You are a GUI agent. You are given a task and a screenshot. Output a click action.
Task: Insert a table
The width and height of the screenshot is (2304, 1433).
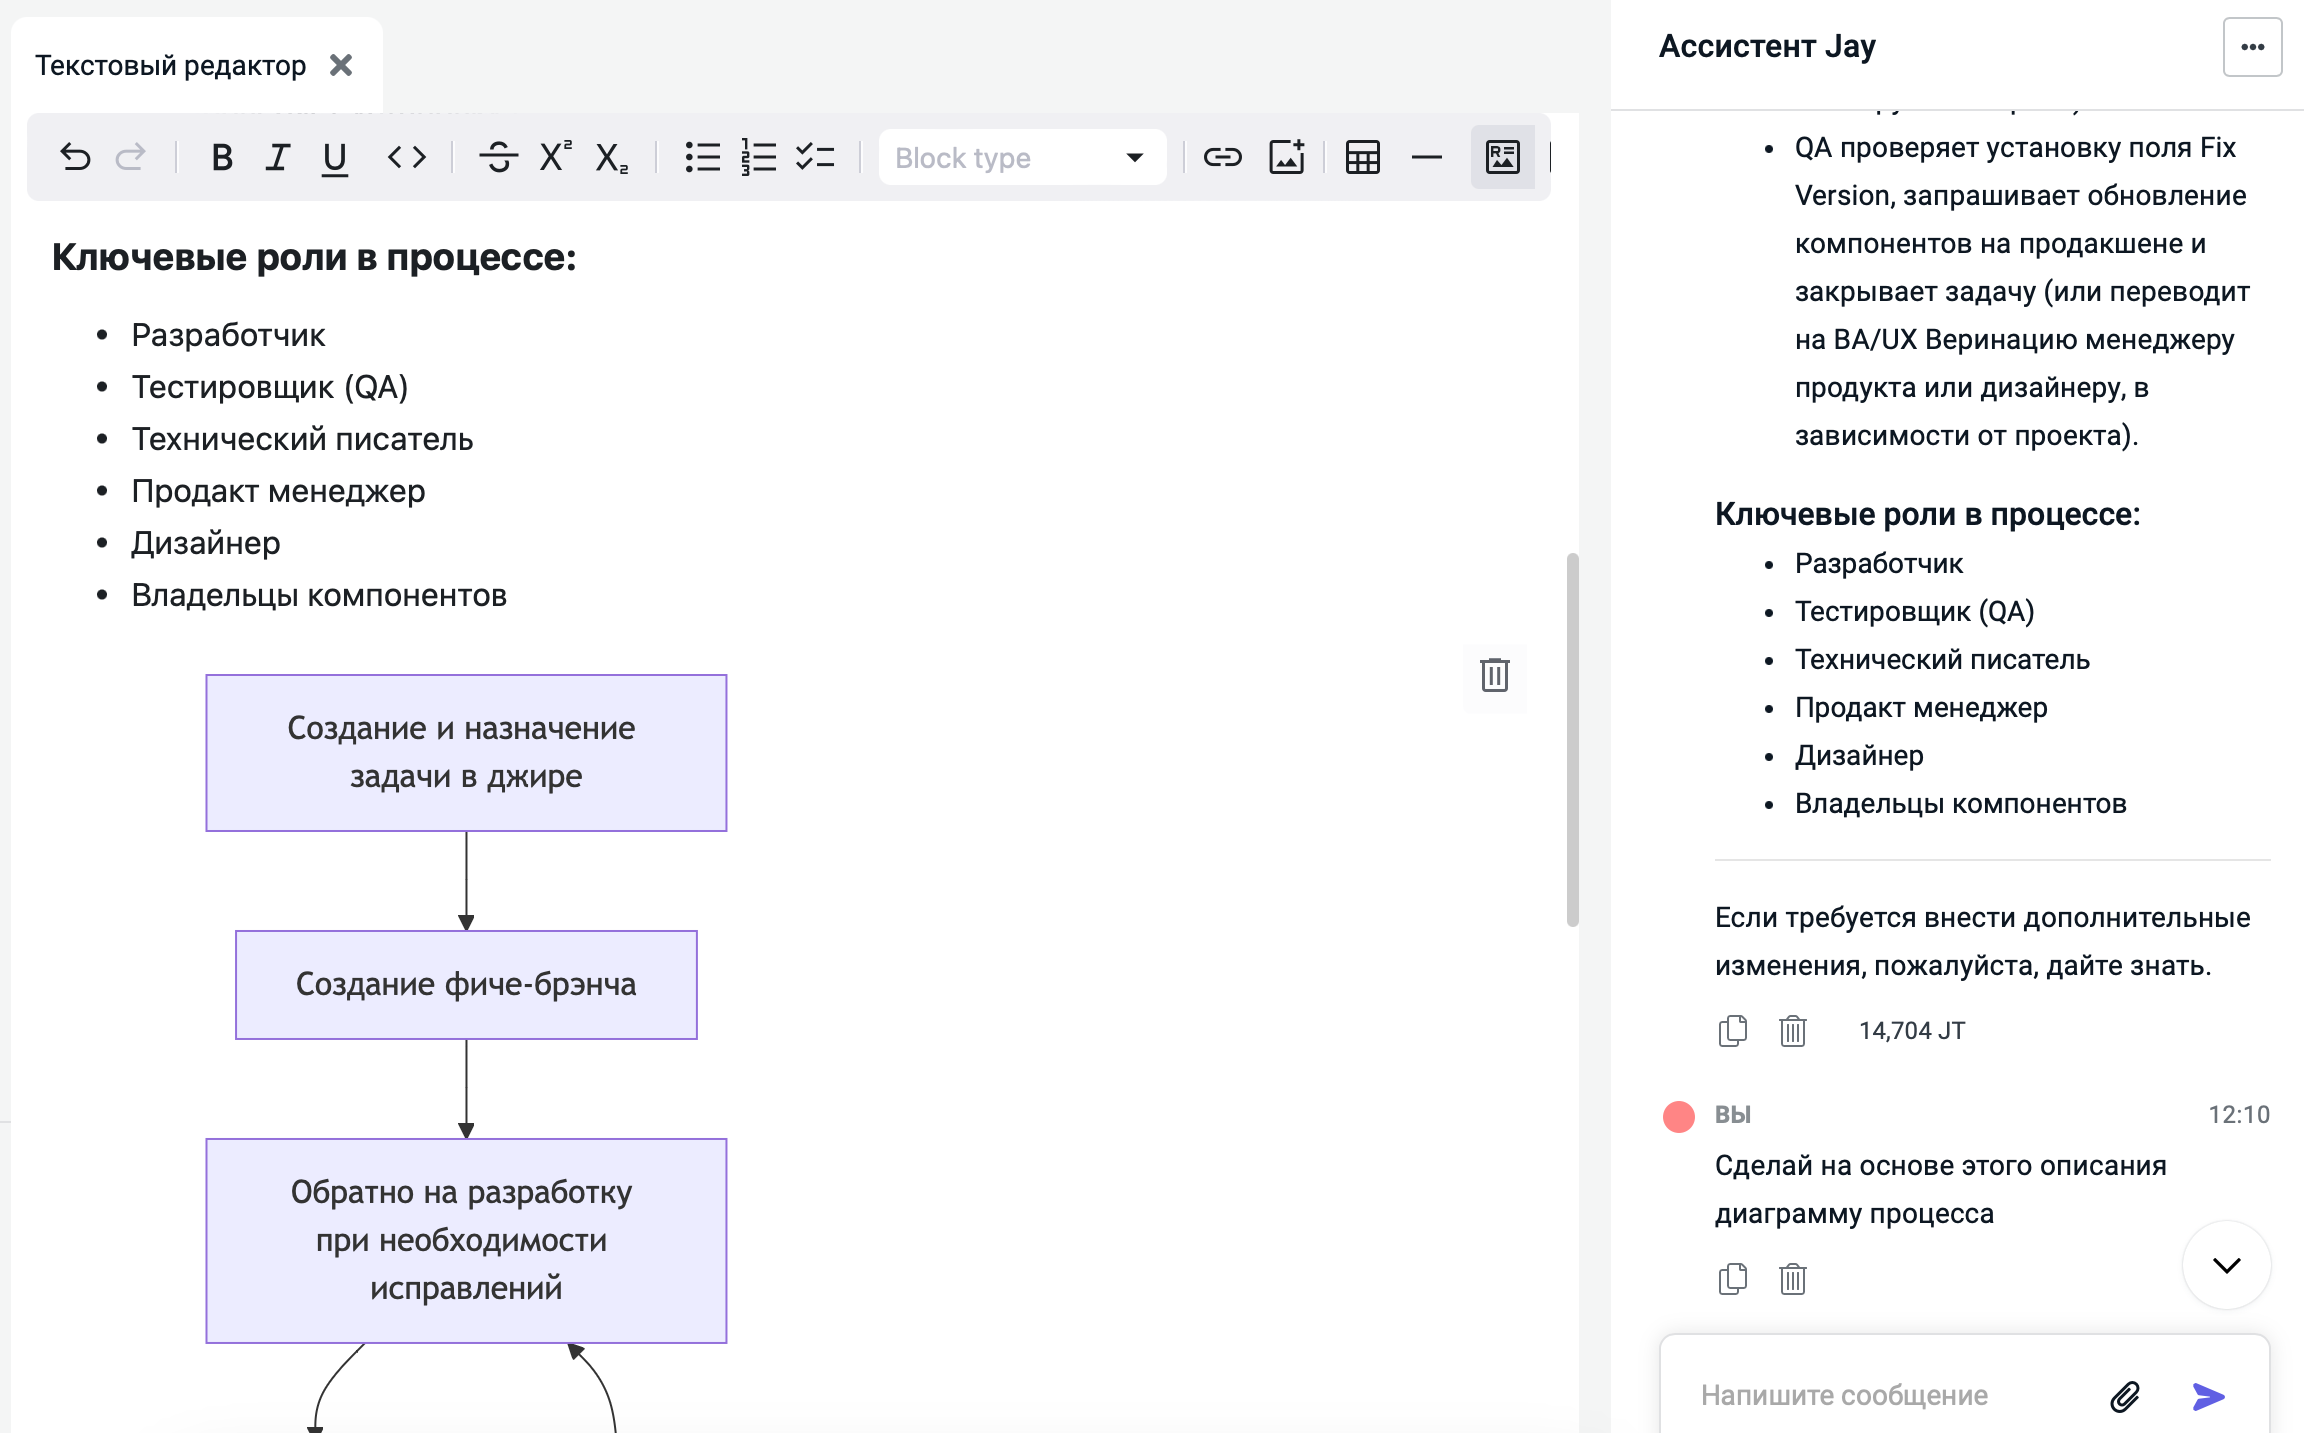1362,158
